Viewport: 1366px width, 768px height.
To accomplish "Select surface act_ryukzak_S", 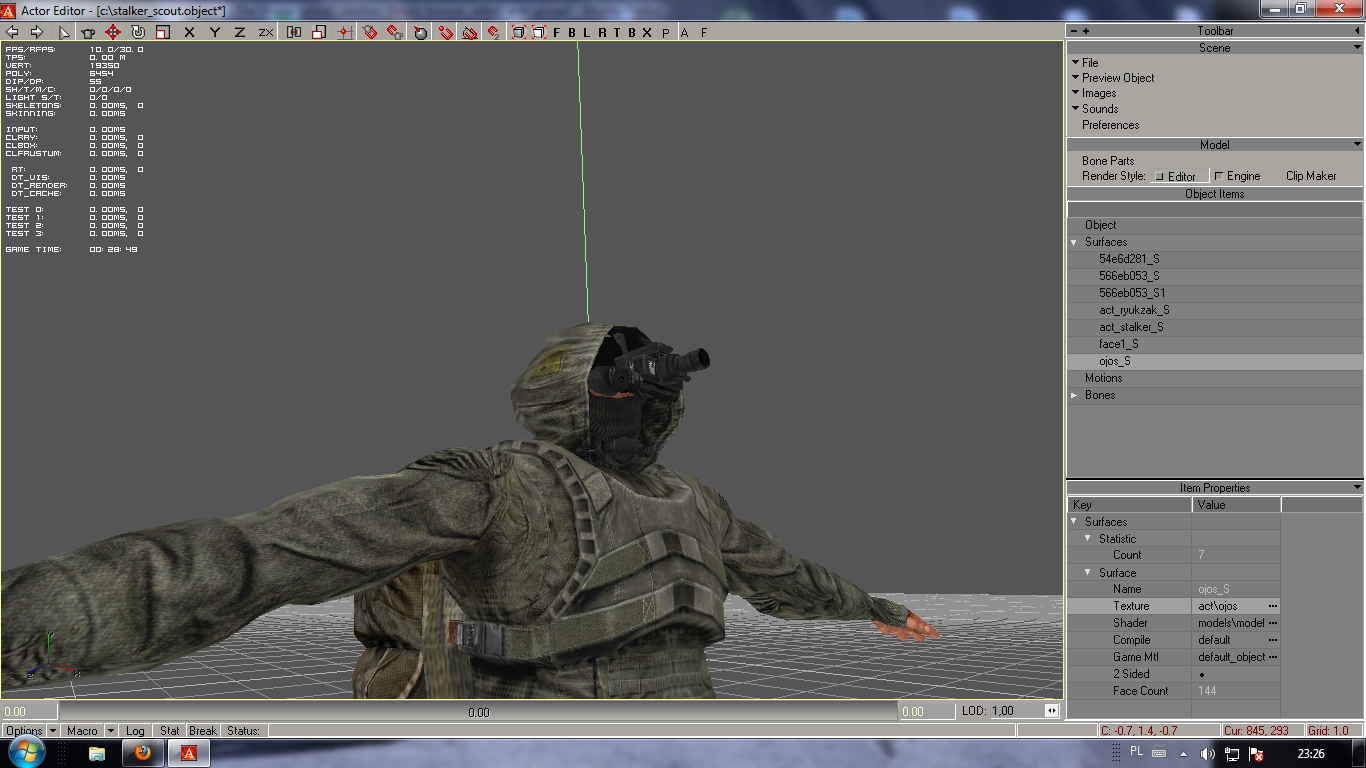I will [1134, 310].
